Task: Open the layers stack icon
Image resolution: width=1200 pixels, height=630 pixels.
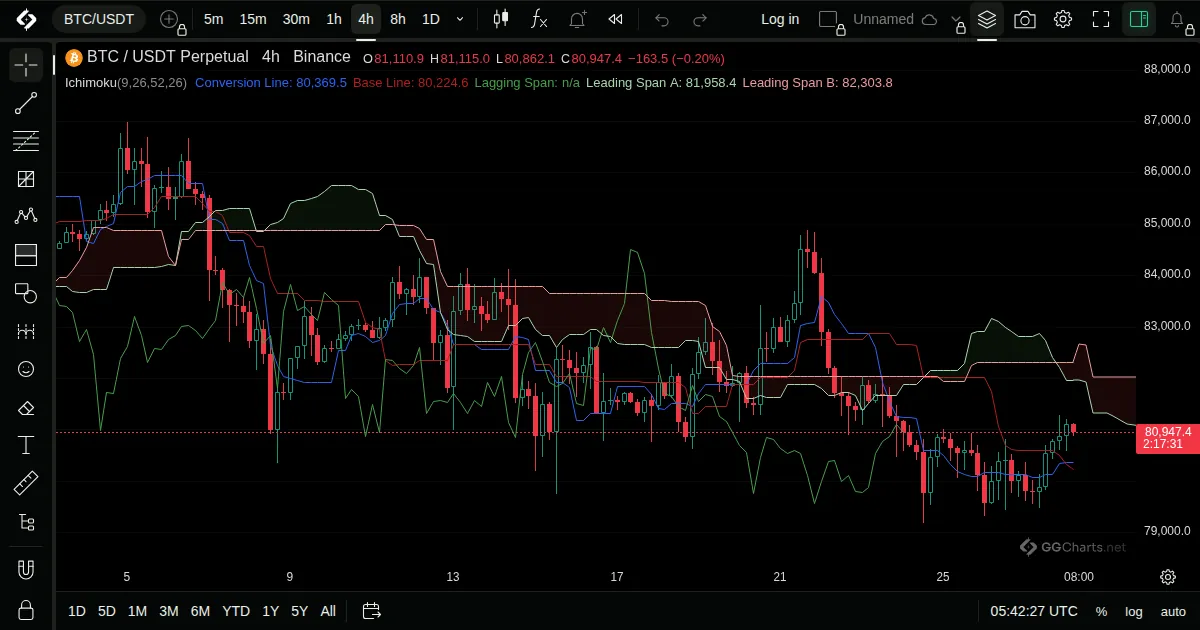Action: click(x=987, y=19)
